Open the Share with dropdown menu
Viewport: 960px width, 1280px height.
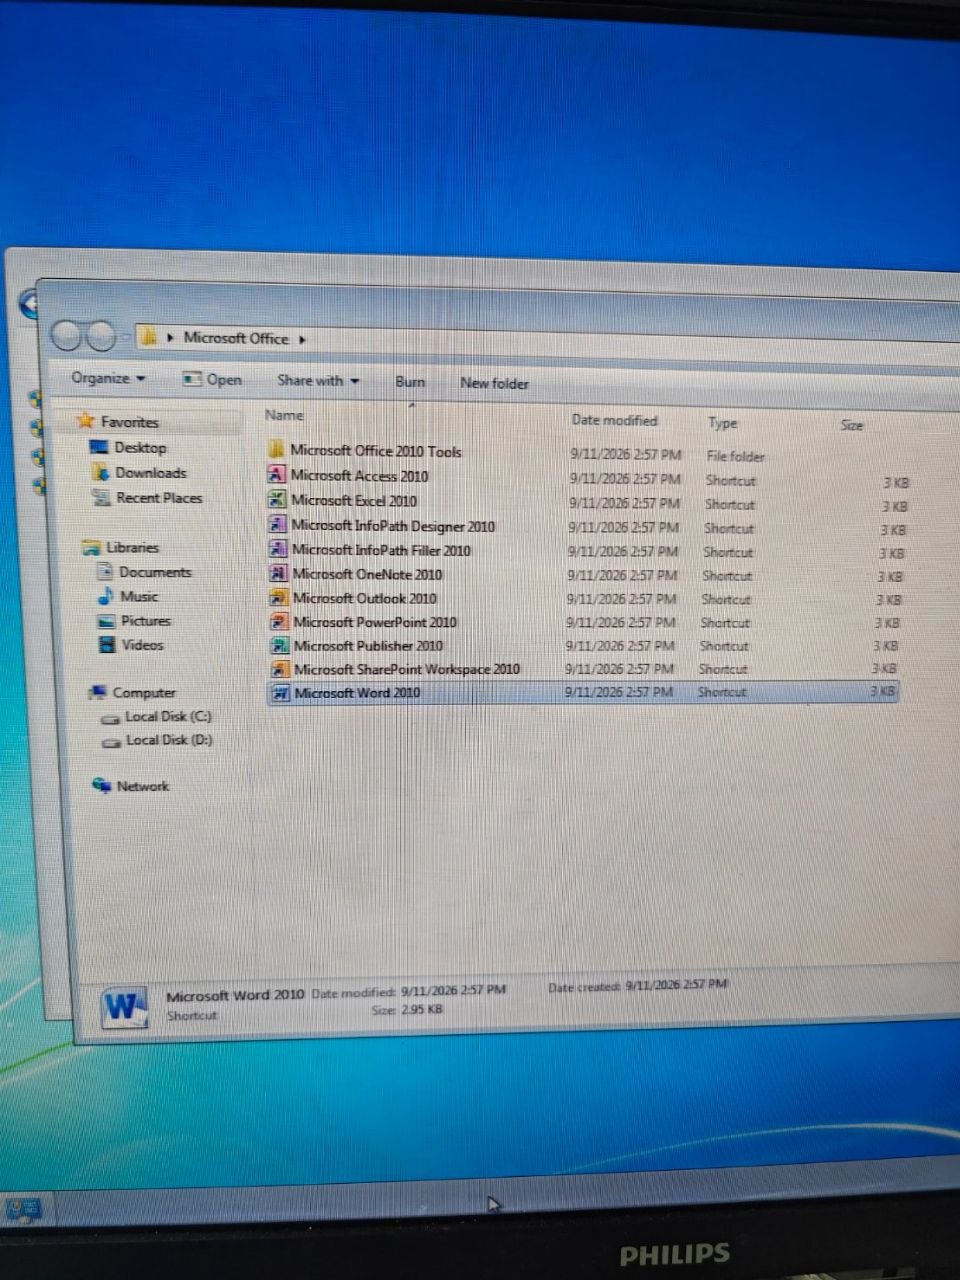coord(318,380)
